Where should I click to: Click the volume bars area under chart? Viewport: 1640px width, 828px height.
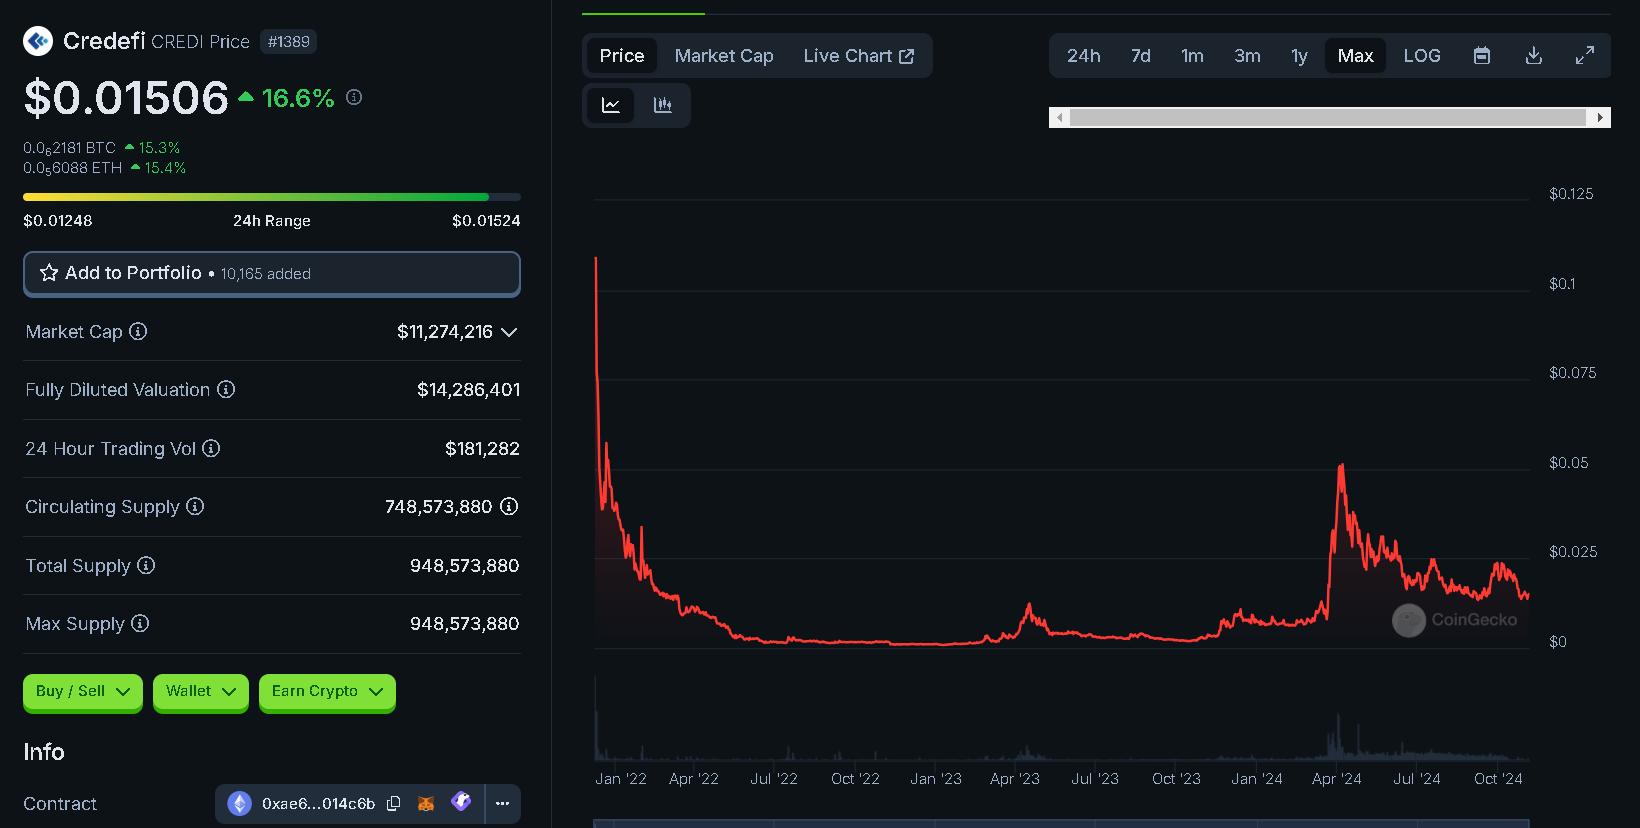pyautogui.click(x=1061, y=720)
